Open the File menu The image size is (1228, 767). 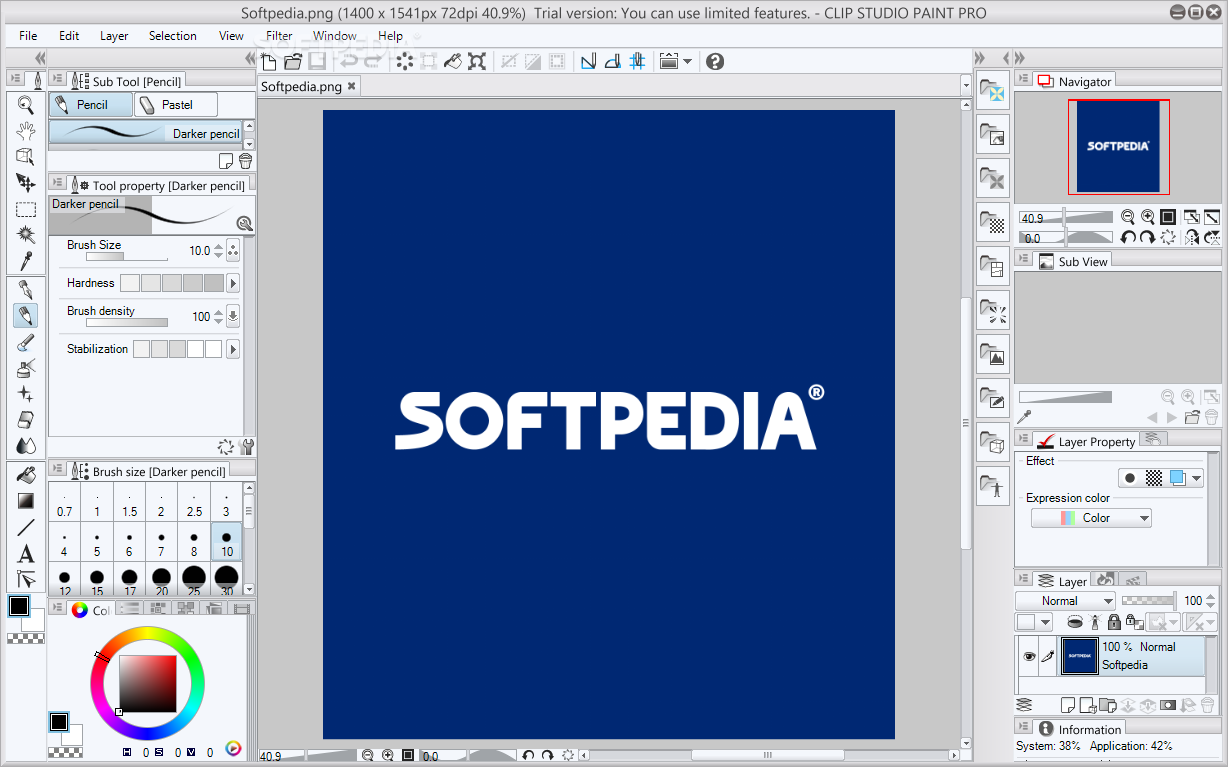pos(28,36)
